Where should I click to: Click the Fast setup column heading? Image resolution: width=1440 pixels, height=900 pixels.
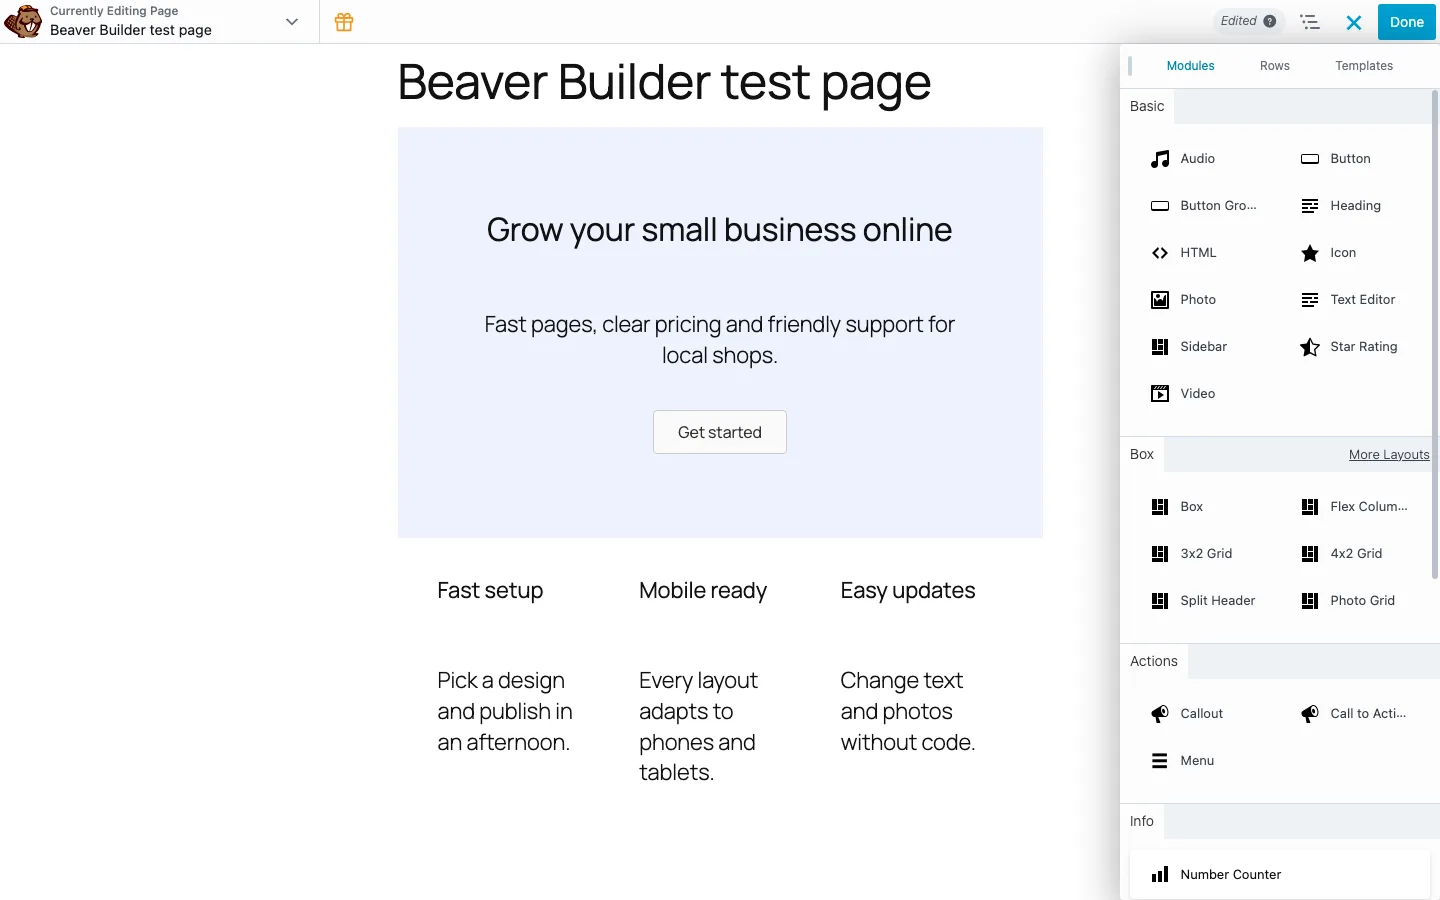pos(490,591)
